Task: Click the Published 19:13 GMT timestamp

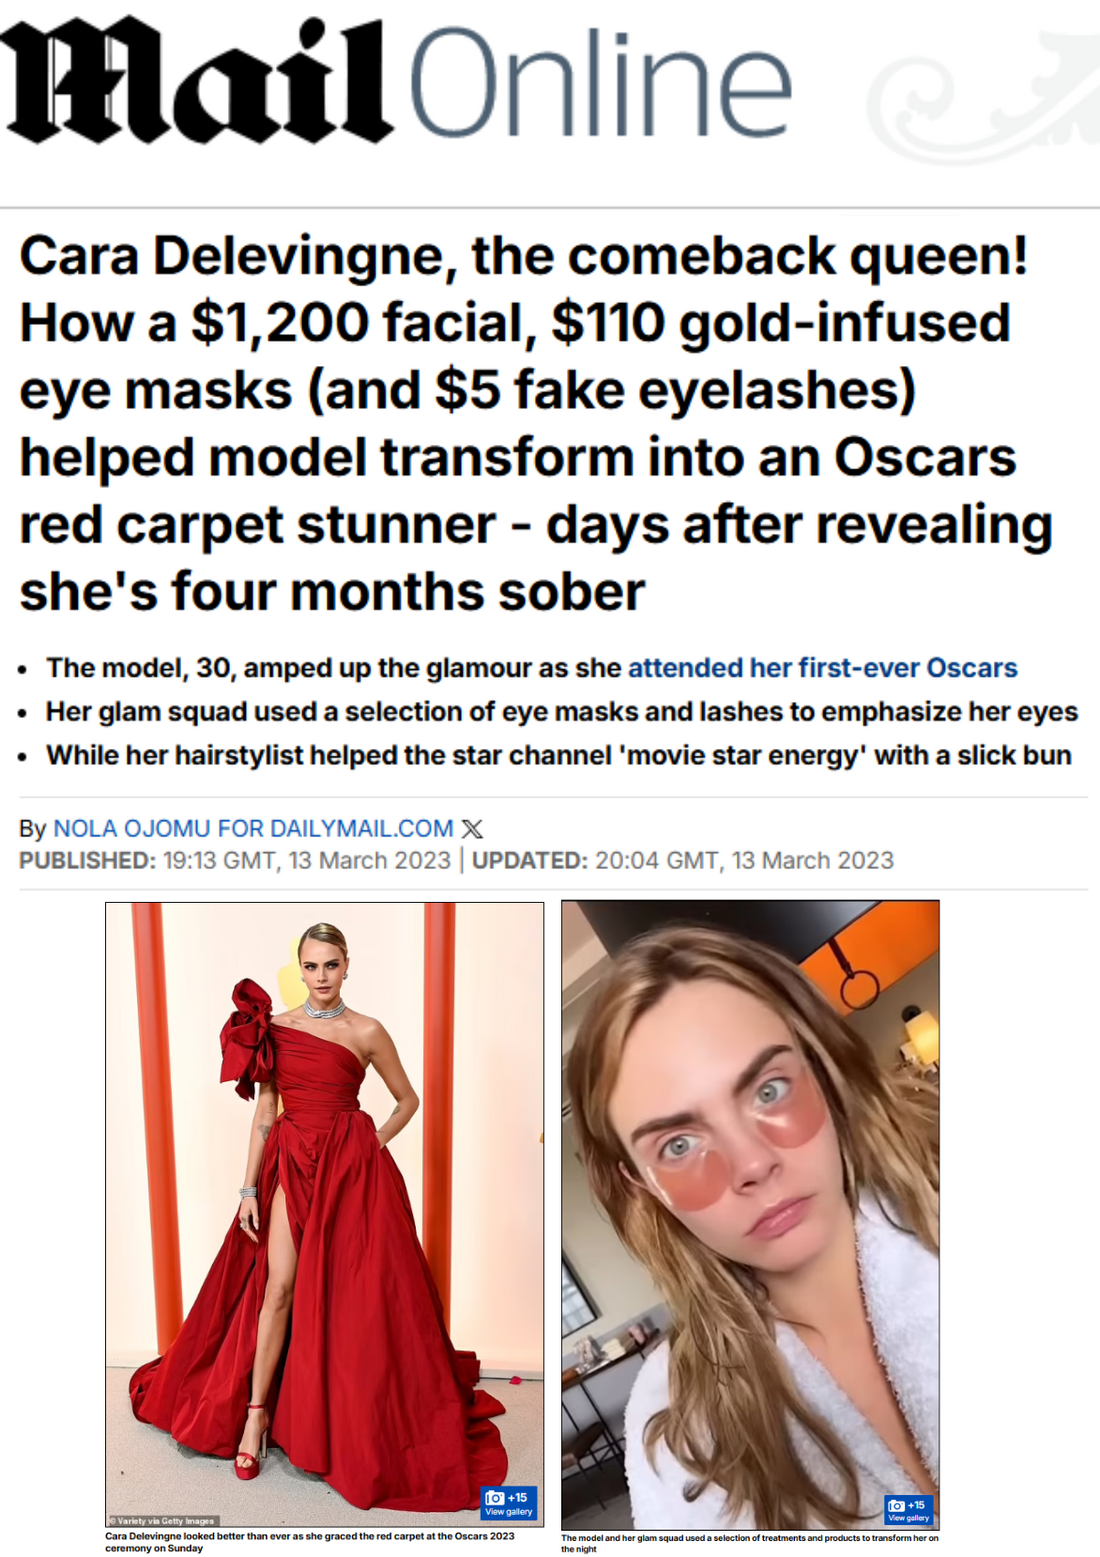Action: click(x=235, y=861)
